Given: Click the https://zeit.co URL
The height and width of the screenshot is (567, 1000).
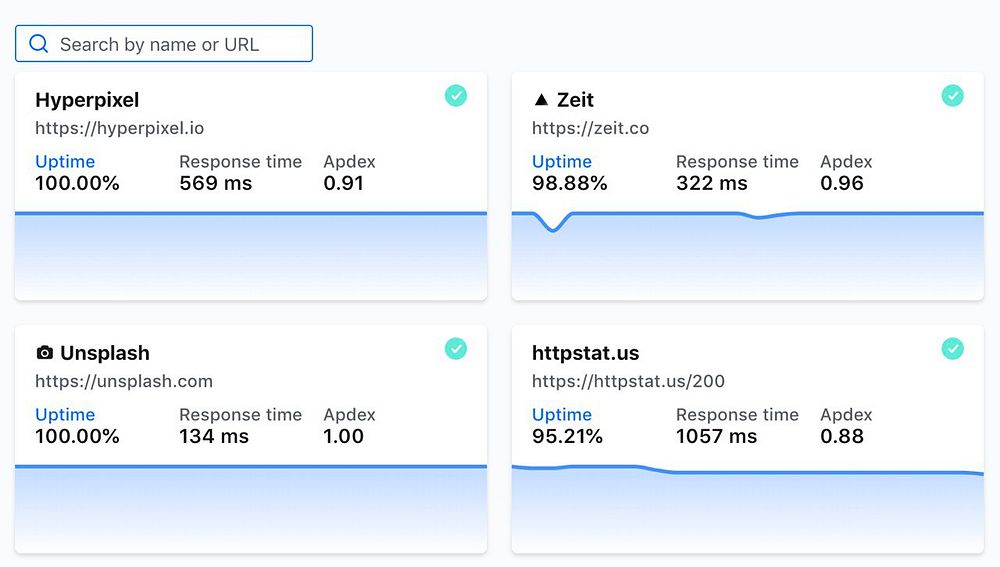Looking at the screenshot, I should click(x=591, y=128).
